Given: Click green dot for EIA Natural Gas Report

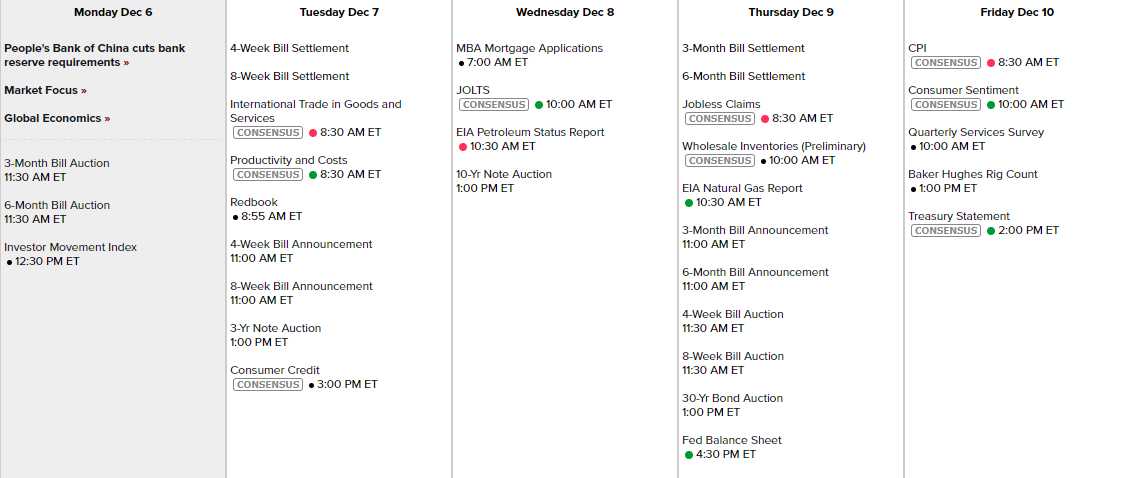Looking at the screenshot, I should point(689,202).
